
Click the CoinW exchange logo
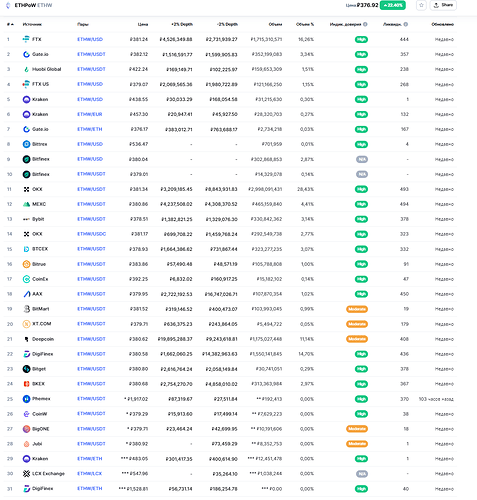pos(26,414)
